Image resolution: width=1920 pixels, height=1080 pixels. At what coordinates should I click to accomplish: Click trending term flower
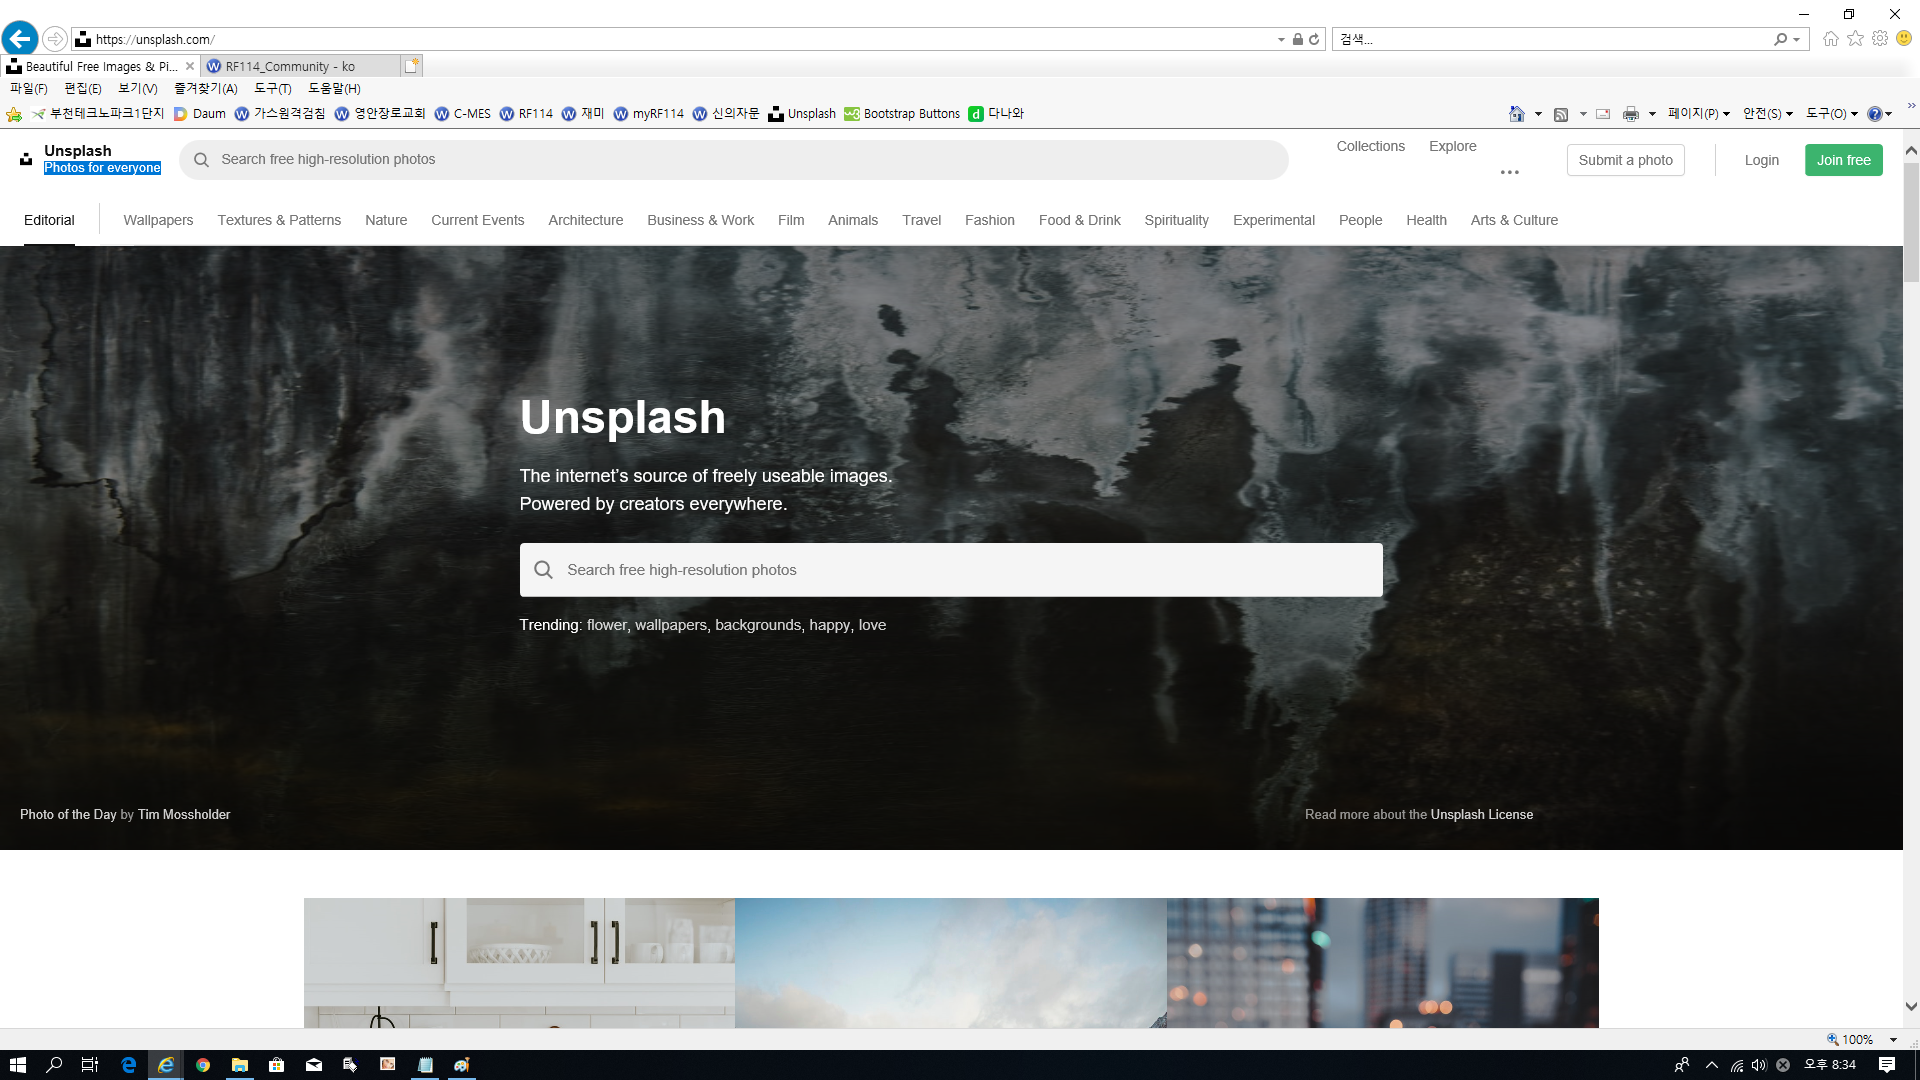[x=605, y=625]
